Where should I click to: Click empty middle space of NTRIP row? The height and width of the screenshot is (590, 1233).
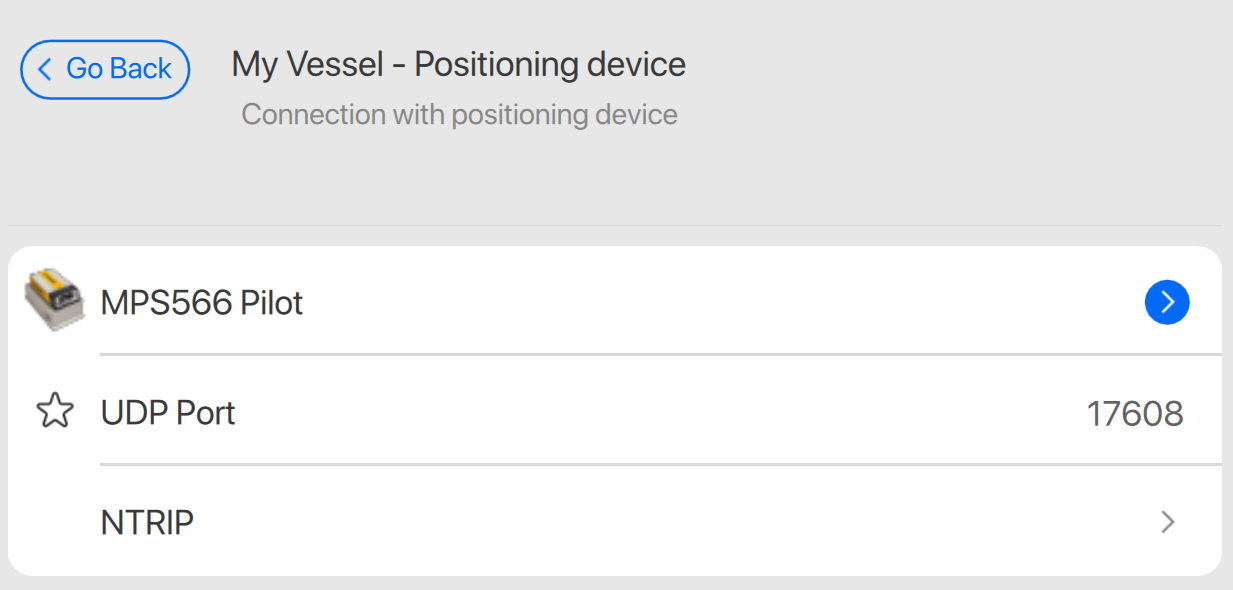pos(650,522)
